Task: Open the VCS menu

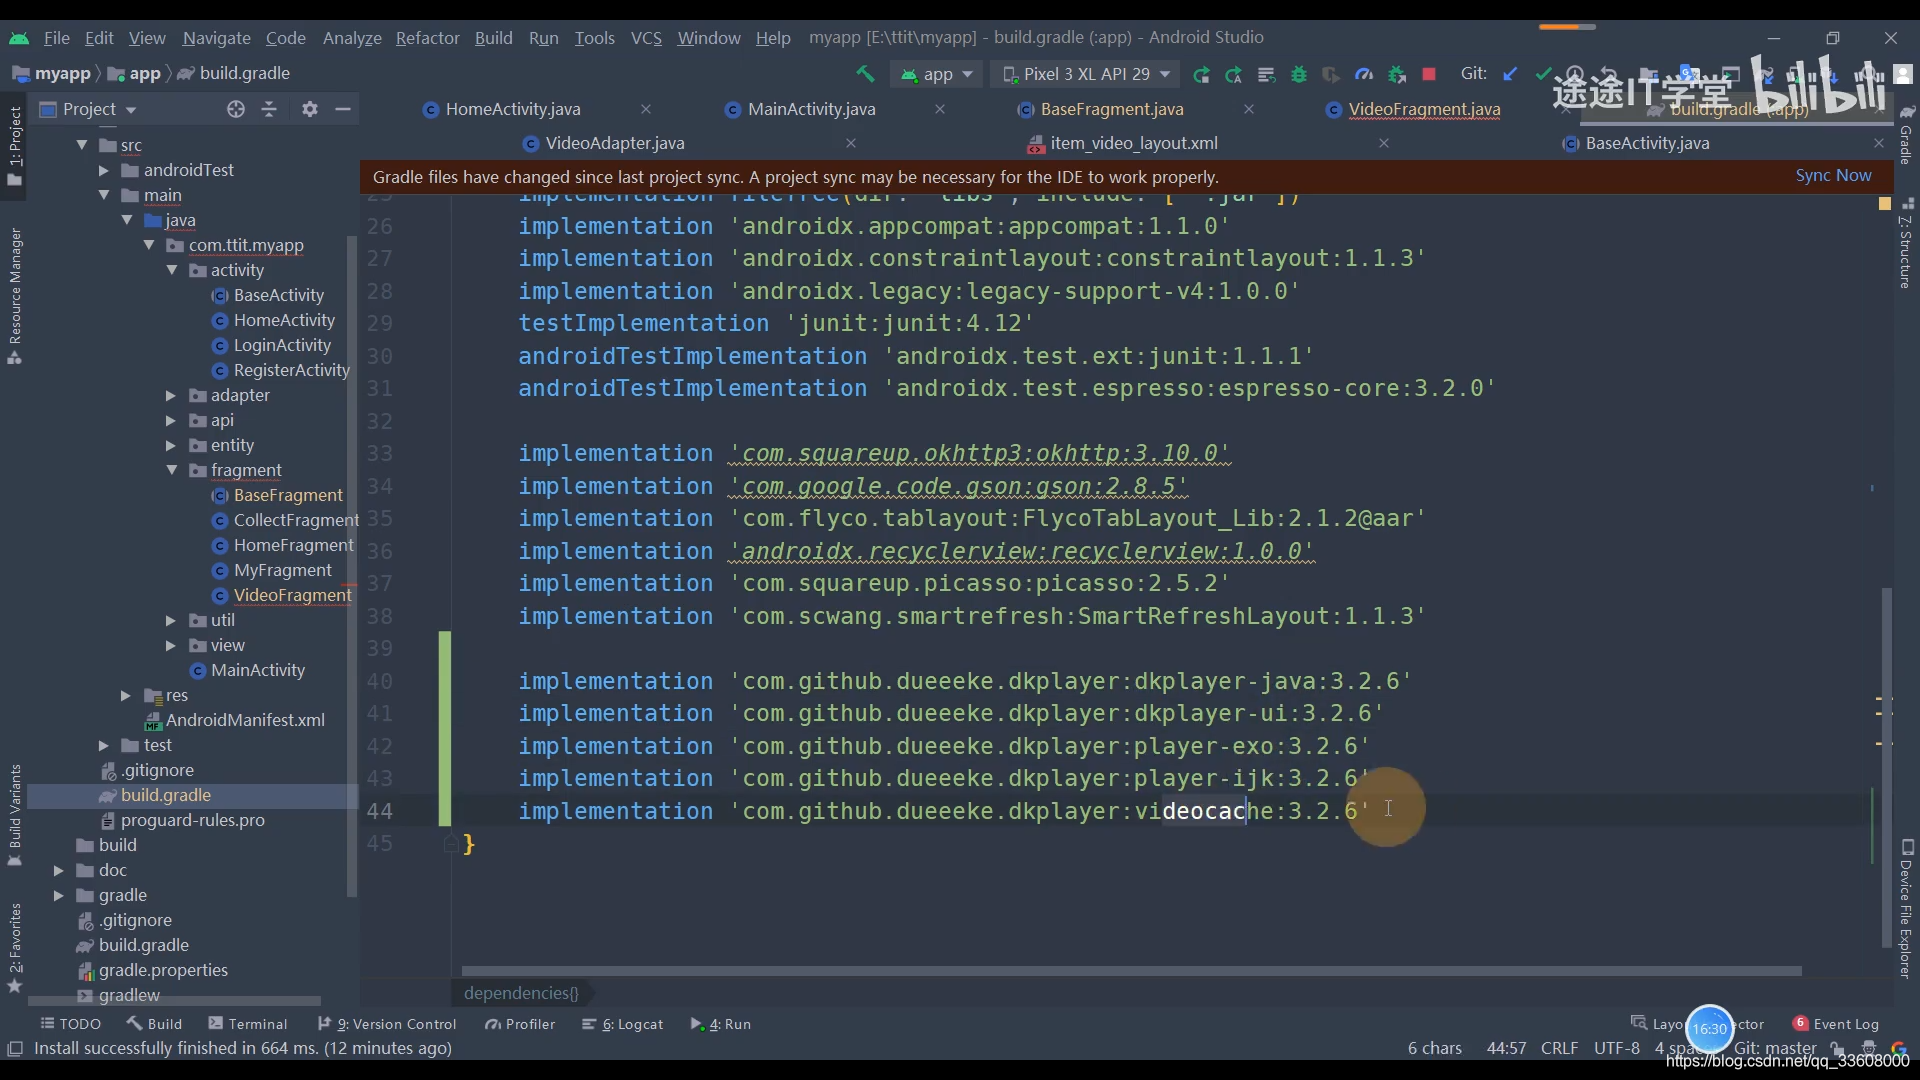Action: pos(646,38)
